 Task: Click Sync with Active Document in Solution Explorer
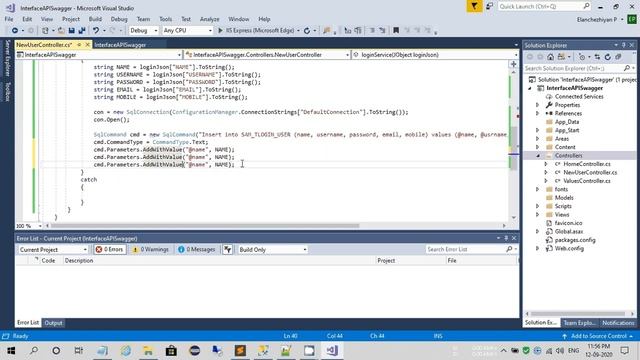(x=597, y=57)
